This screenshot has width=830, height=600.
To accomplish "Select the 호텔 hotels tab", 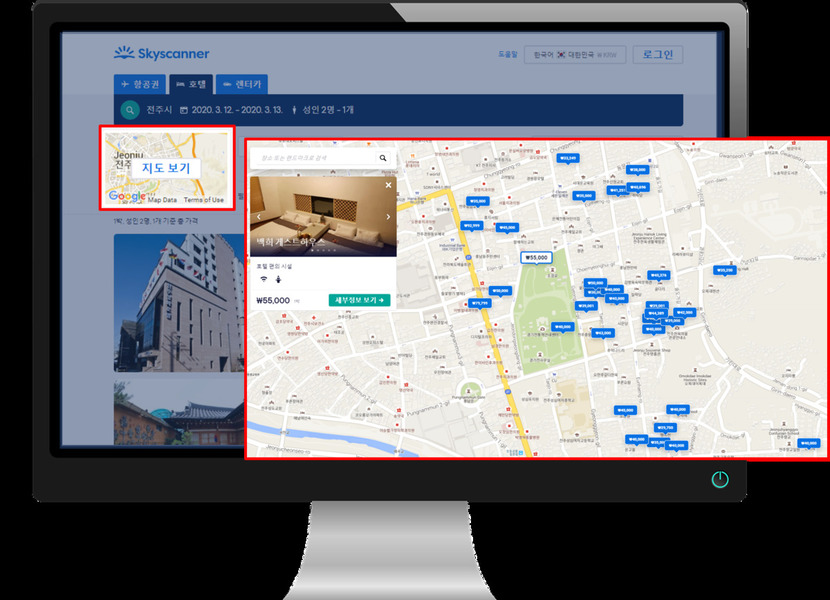I will pos(189,85).
